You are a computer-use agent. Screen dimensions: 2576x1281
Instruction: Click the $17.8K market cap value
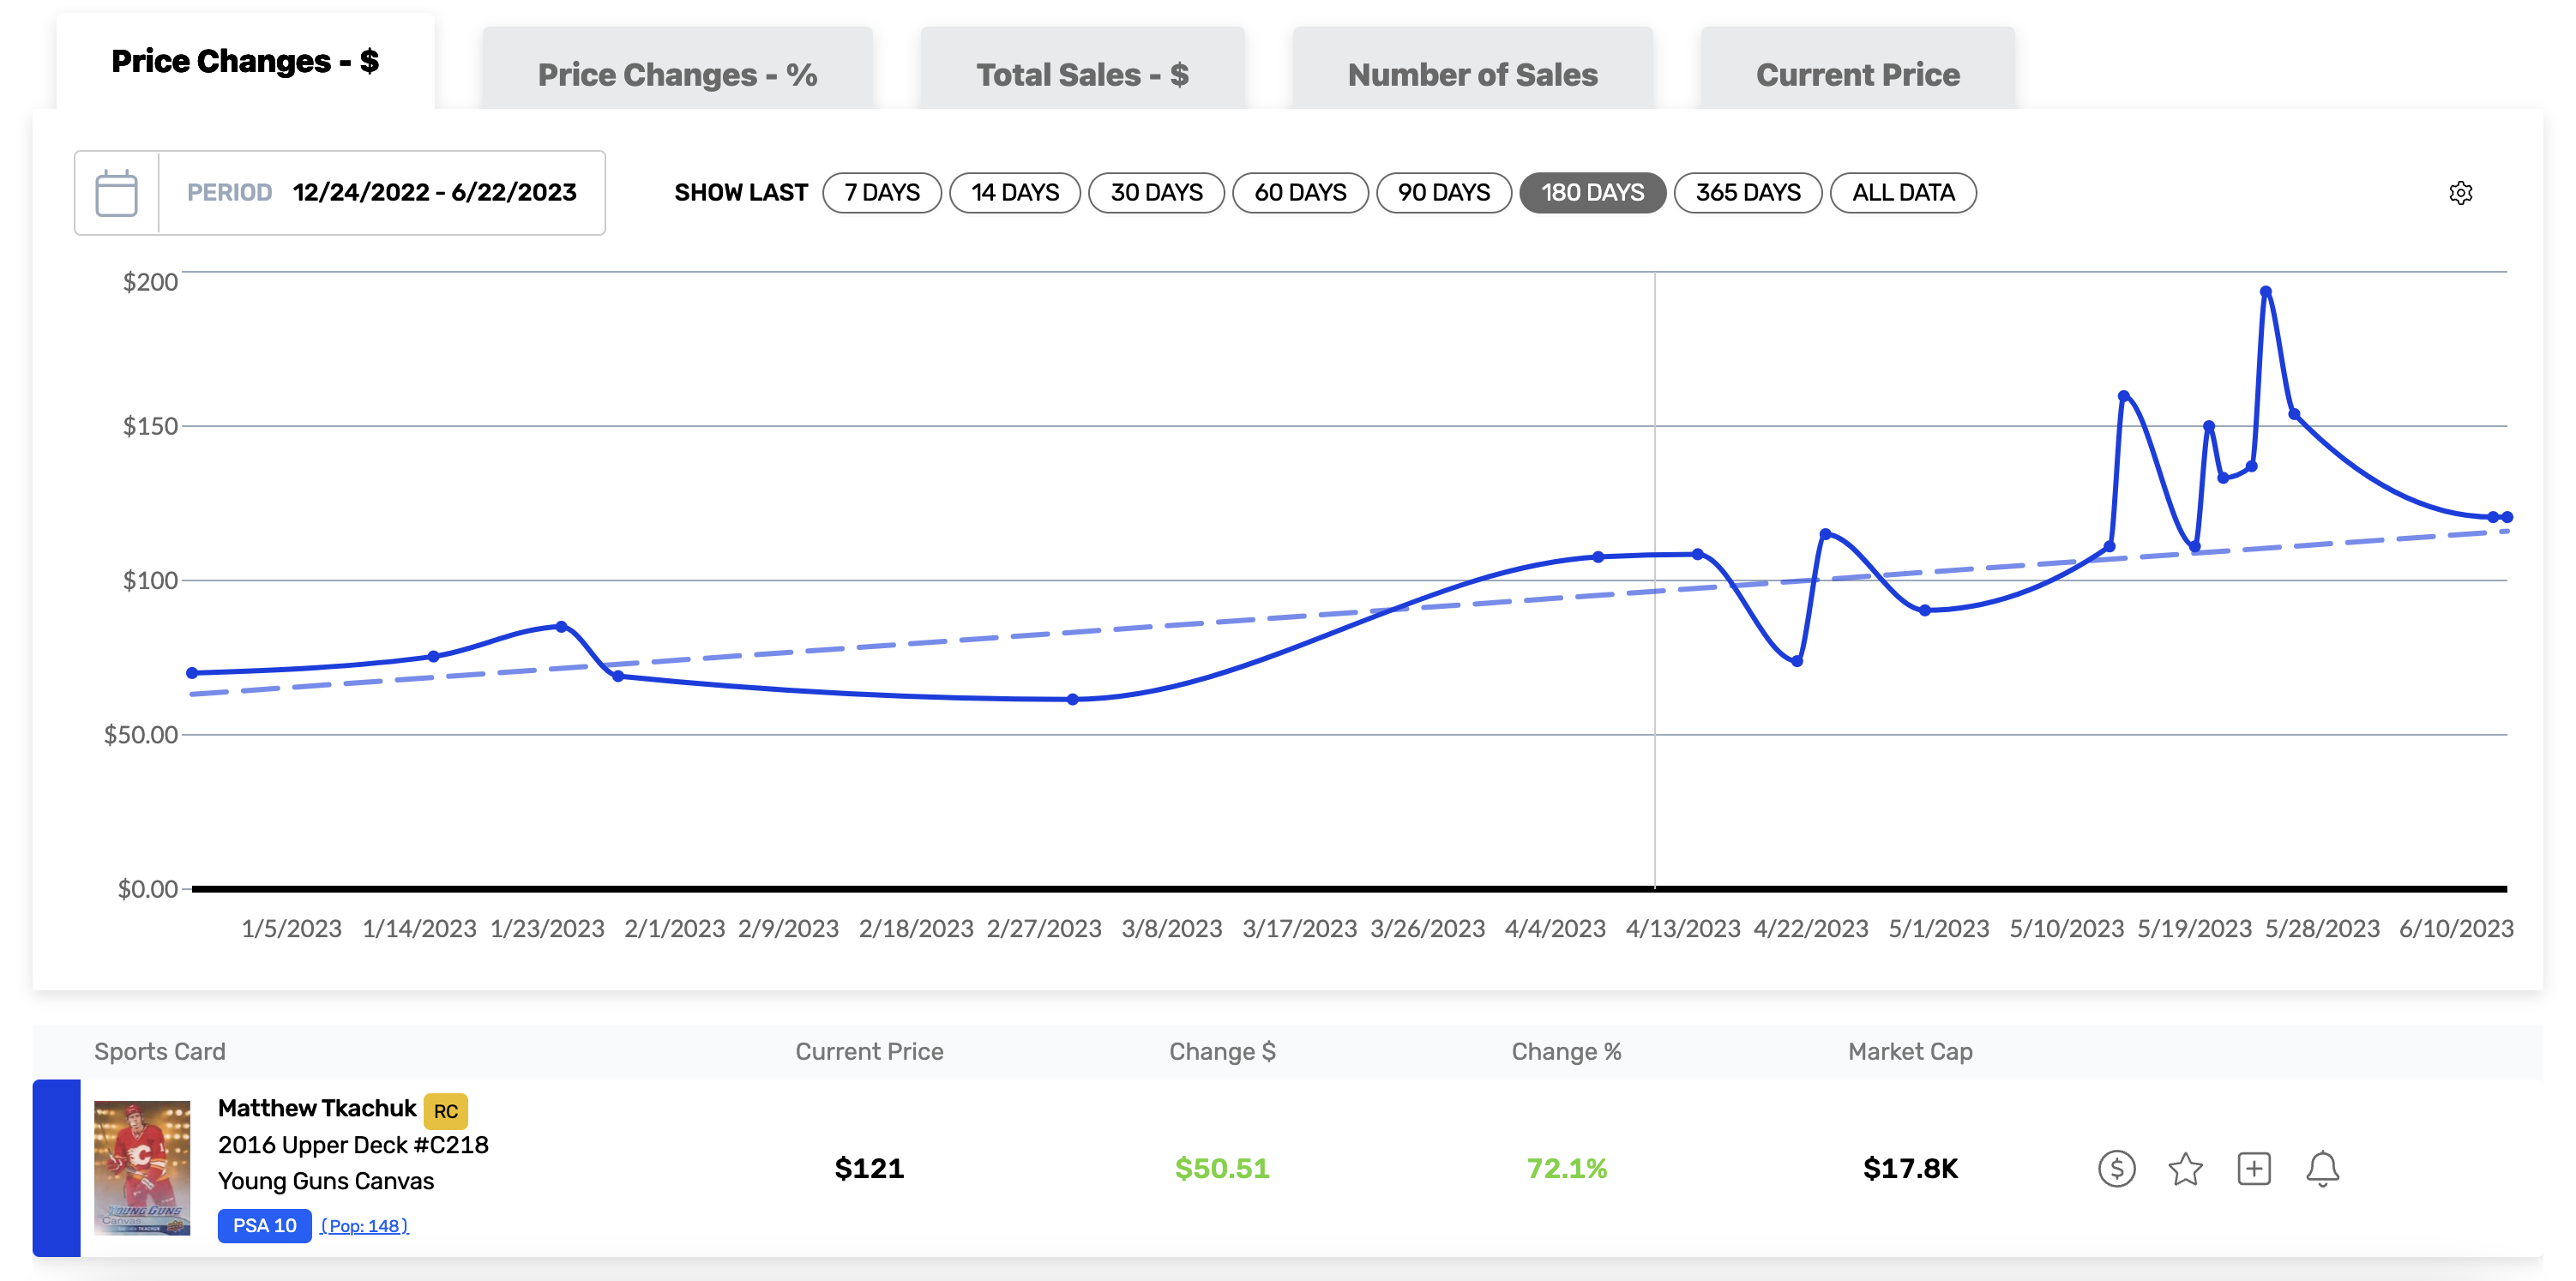point(1910,1168)
